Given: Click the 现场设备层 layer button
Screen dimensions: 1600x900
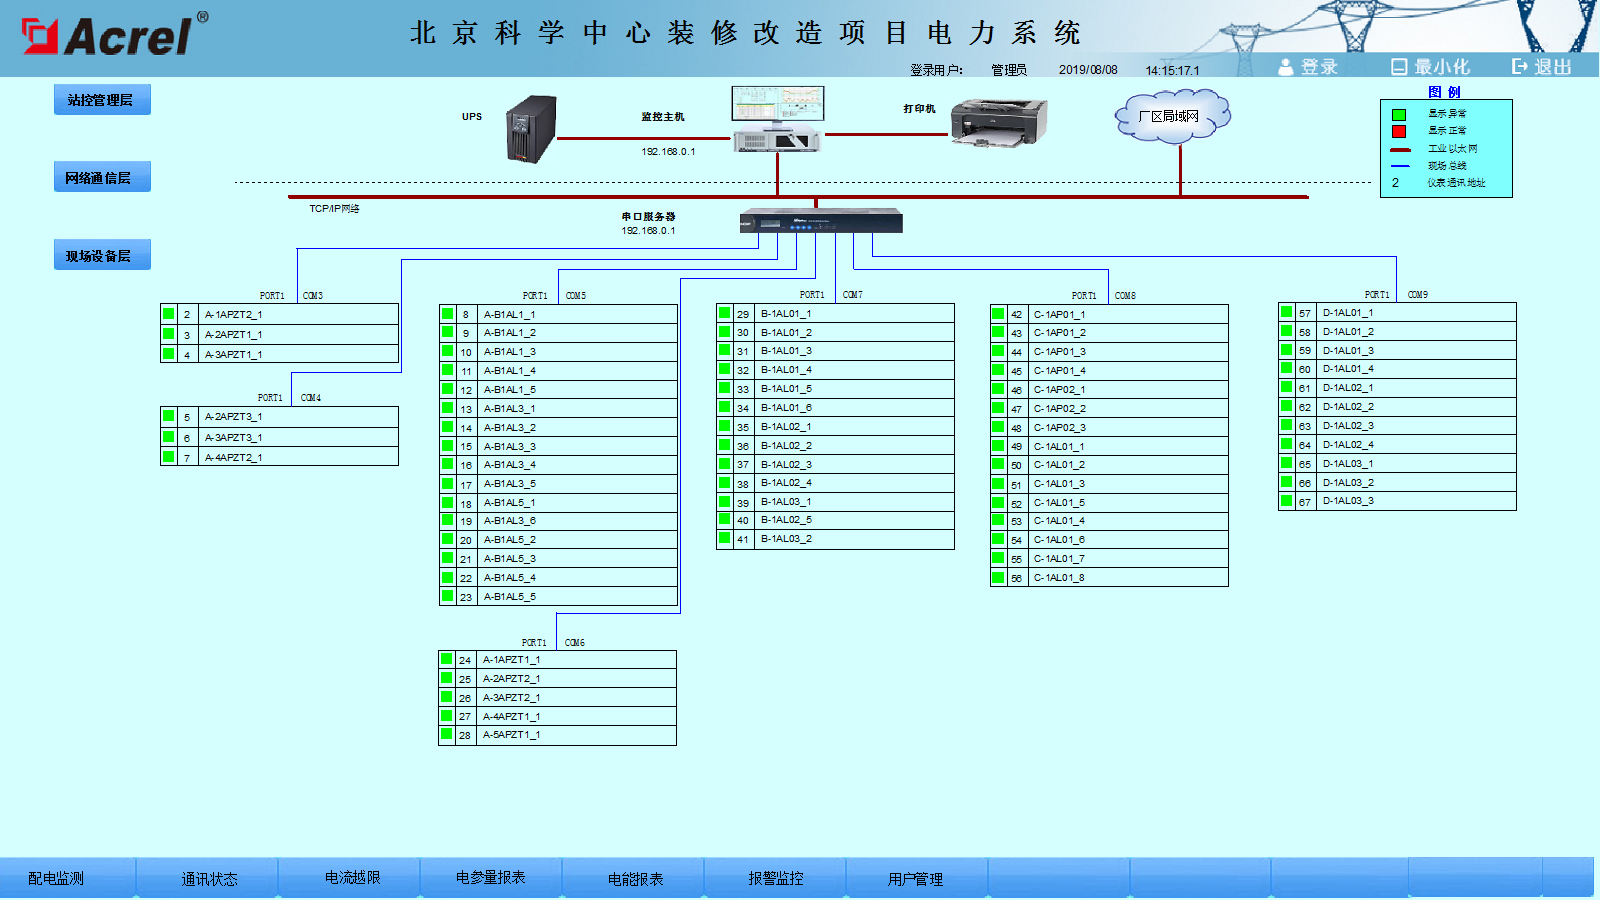Looking at the screenshot, I should (x=101, y=256).
